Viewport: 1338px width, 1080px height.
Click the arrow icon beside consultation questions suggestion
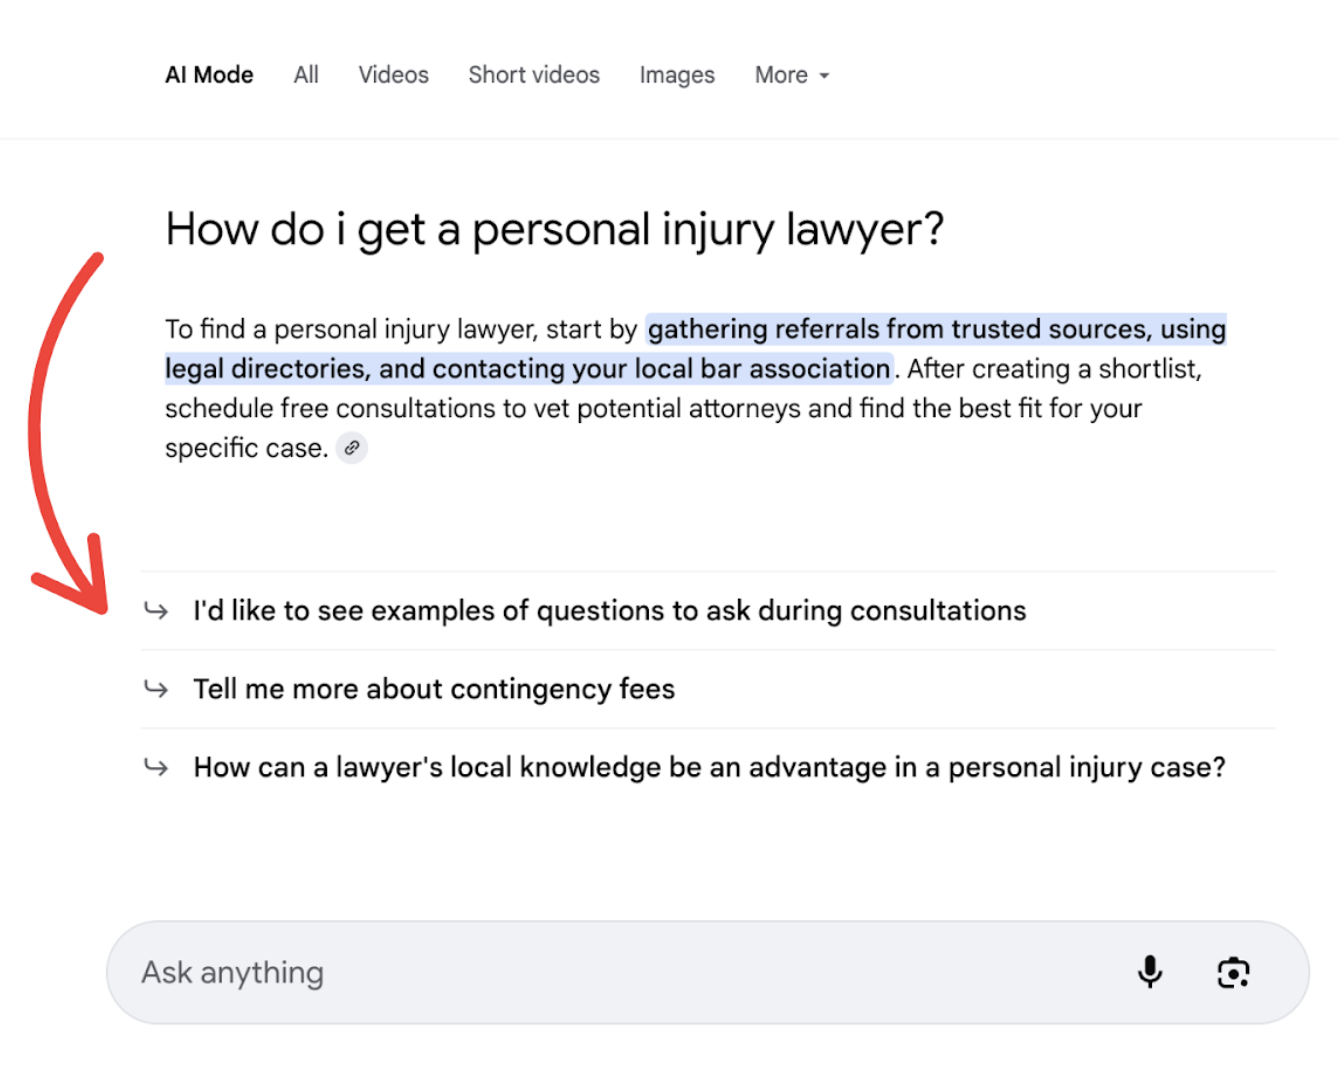pos(156,610)
